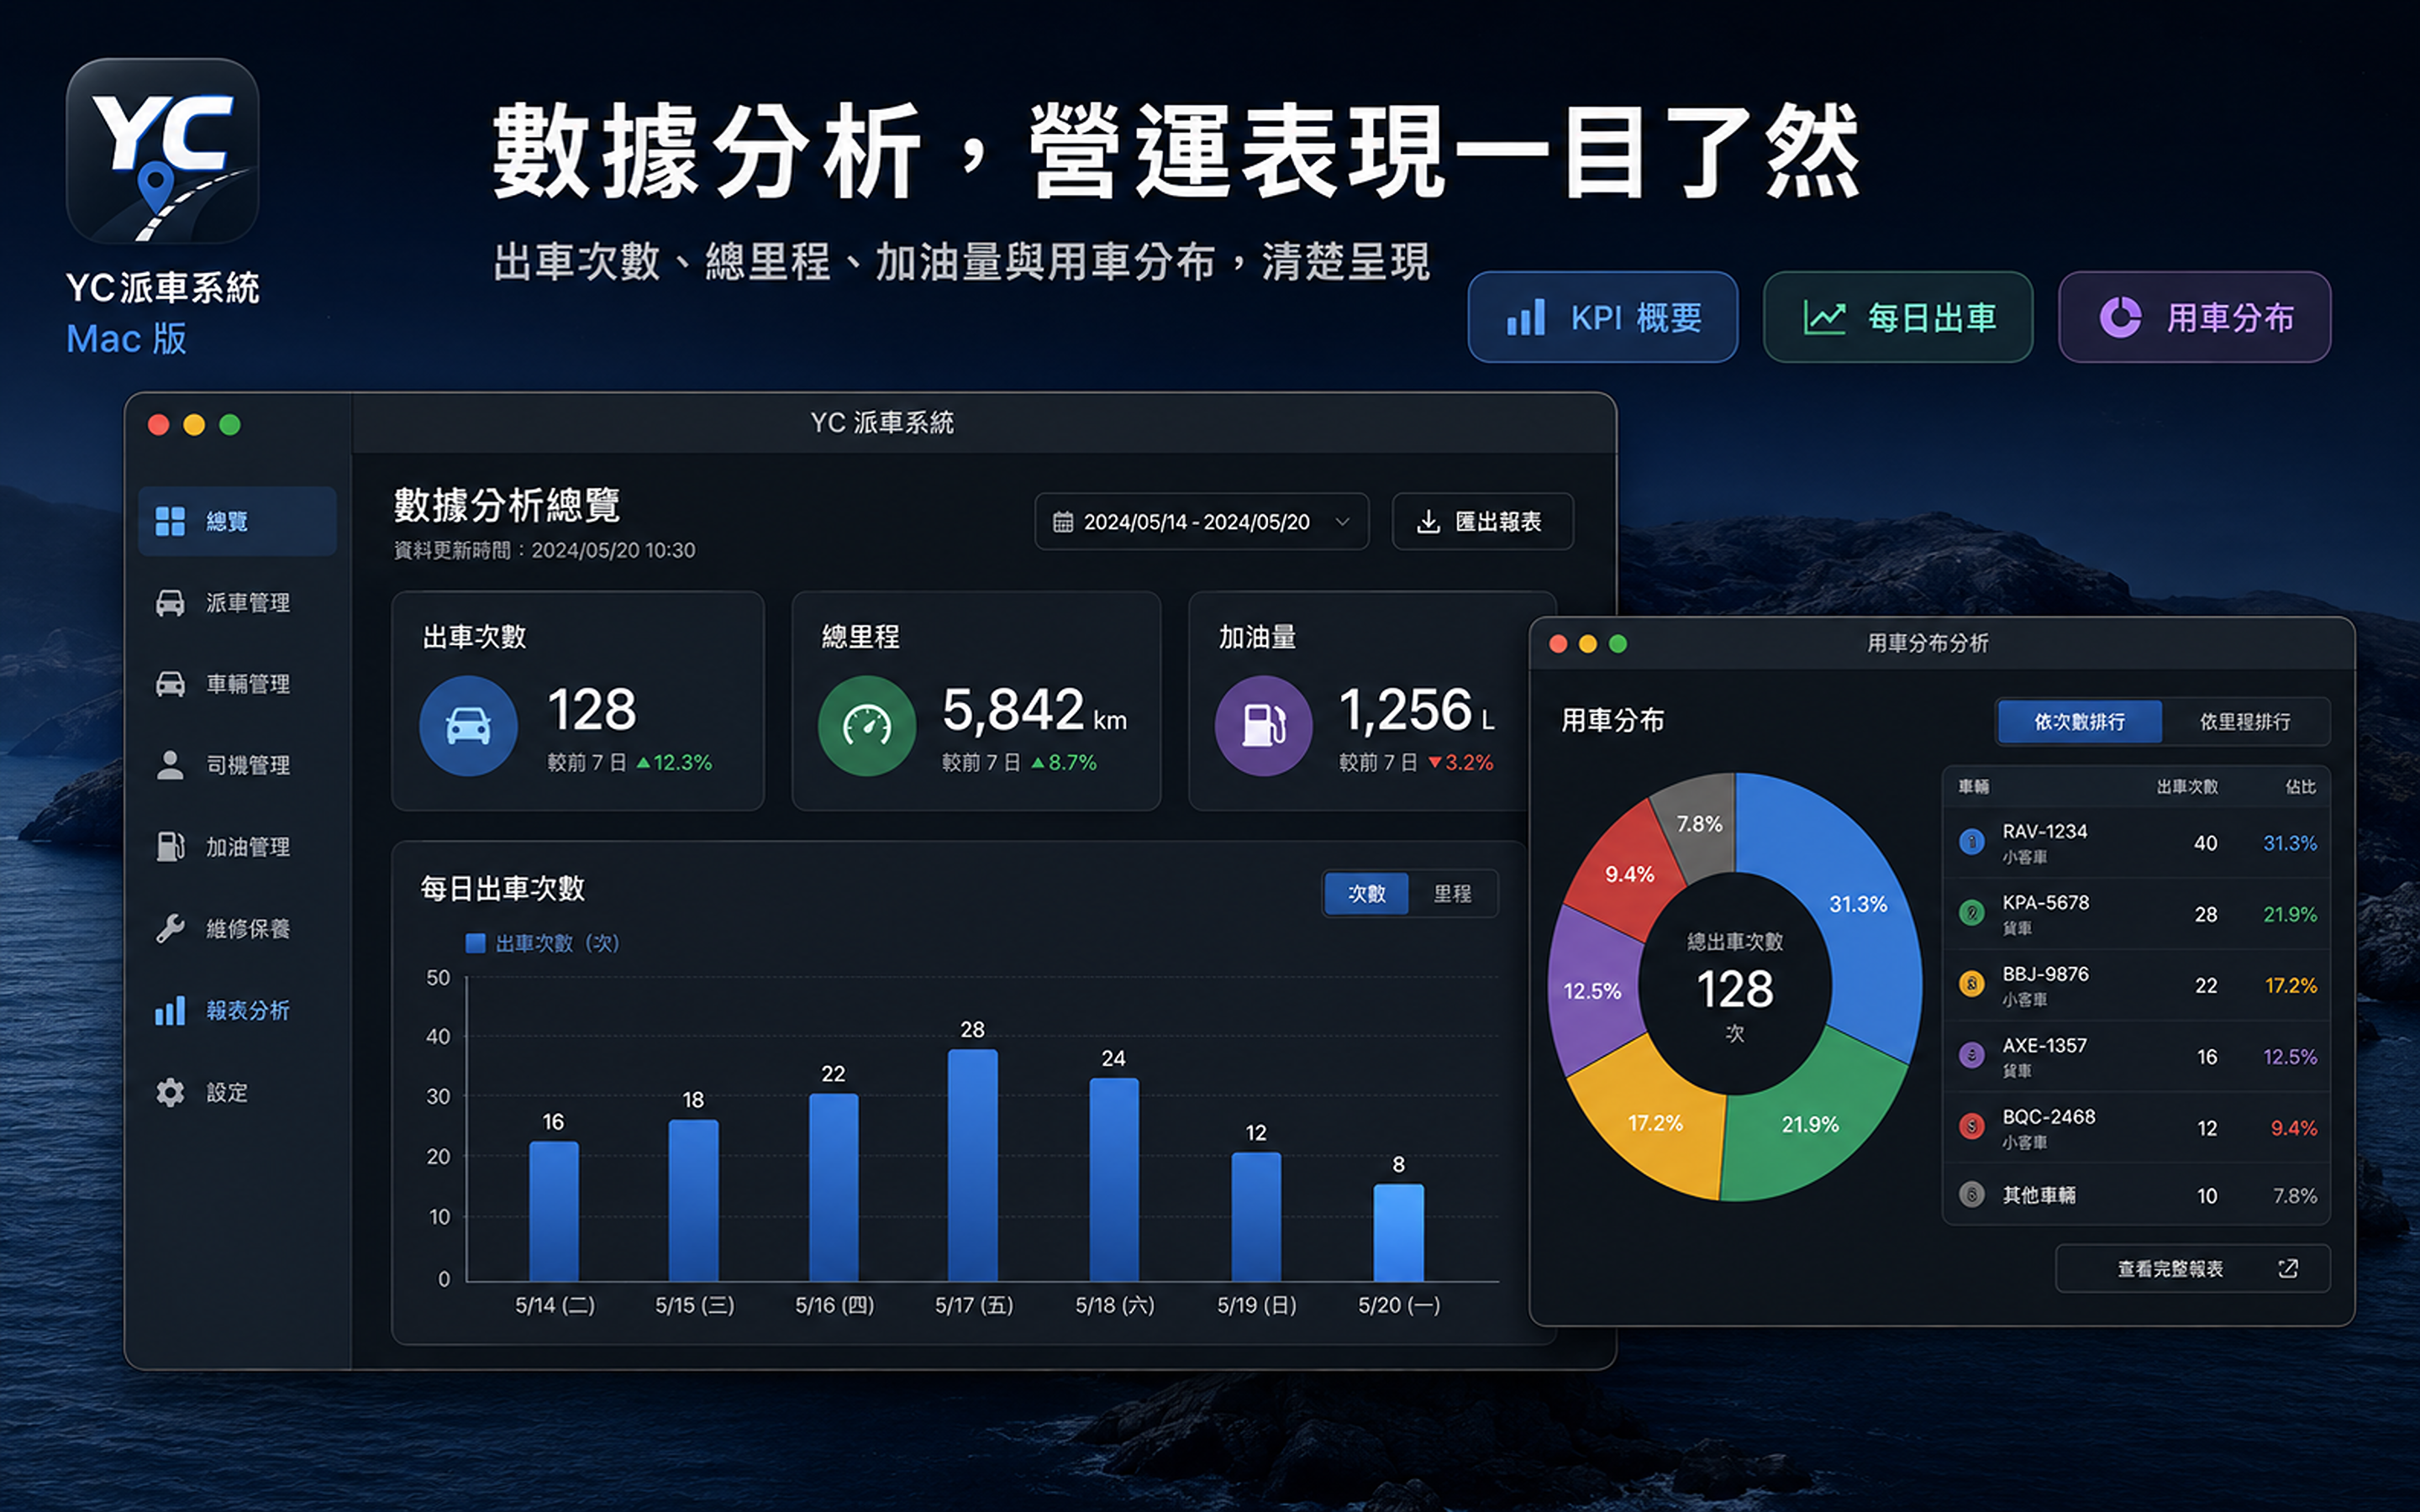Click the blue rank badge for RAV-1234
Image resolution: width=2420 pixels, height=1512 pixels.
click(1971, 842)
